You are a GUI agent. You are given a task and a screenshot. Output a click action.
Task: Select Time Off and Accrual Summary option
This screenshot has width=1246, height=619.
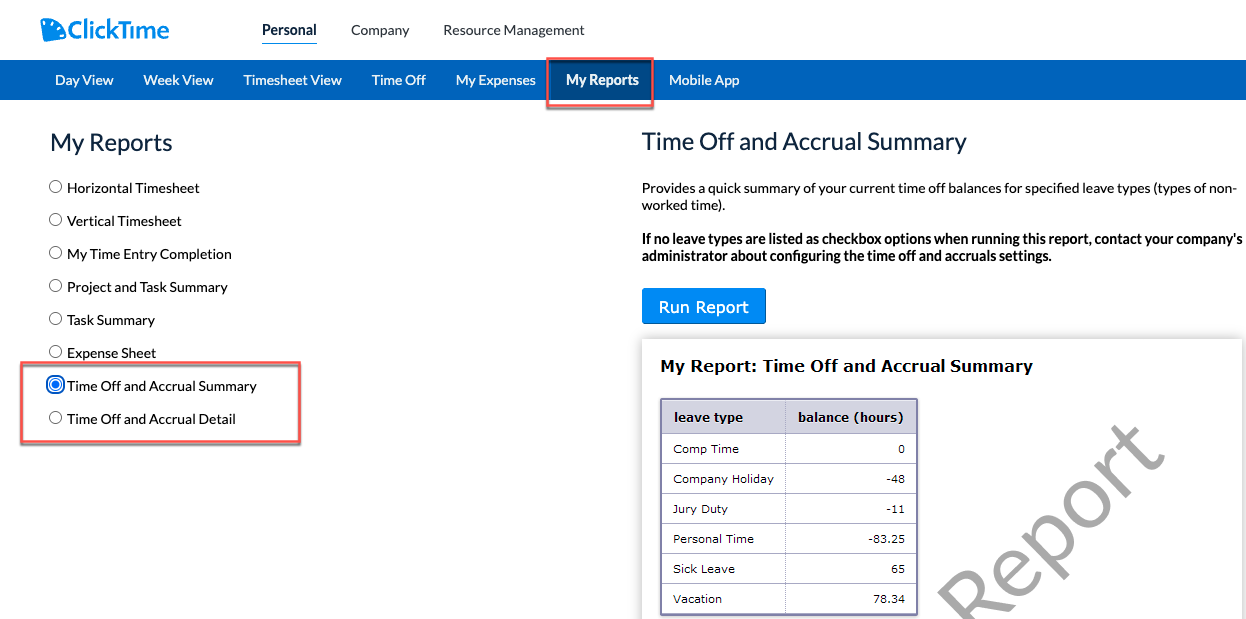56,385
